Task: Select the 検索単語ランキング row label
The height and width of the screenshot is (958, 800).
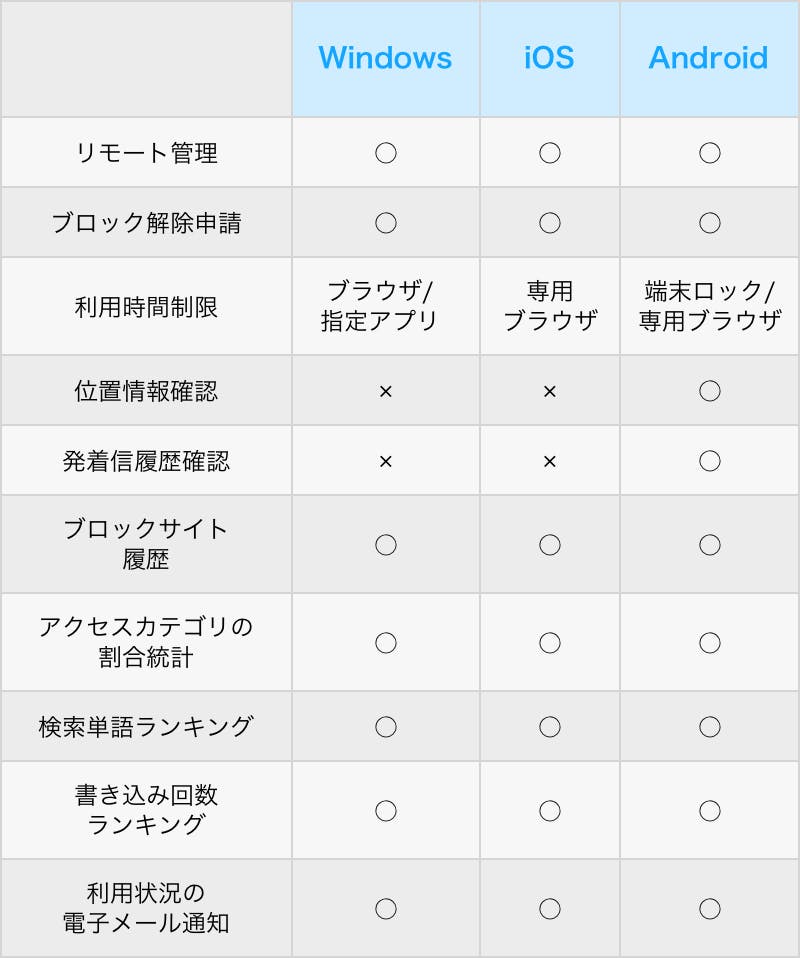Action: click(146, 726)
